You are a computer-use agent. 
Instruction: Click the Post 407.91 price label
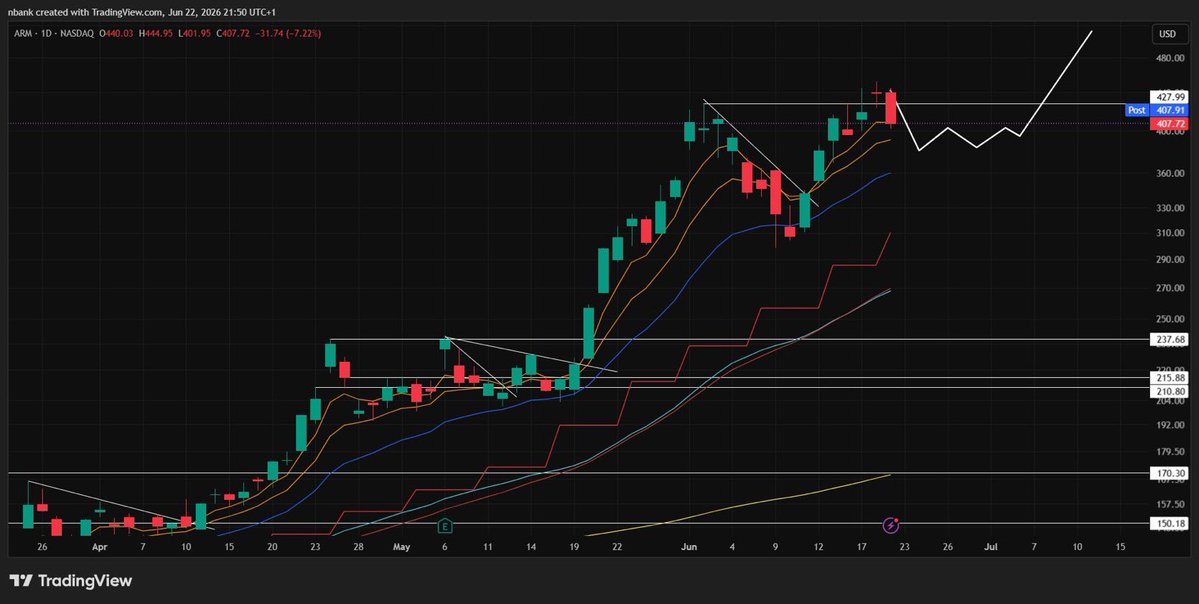point(1155,110)
